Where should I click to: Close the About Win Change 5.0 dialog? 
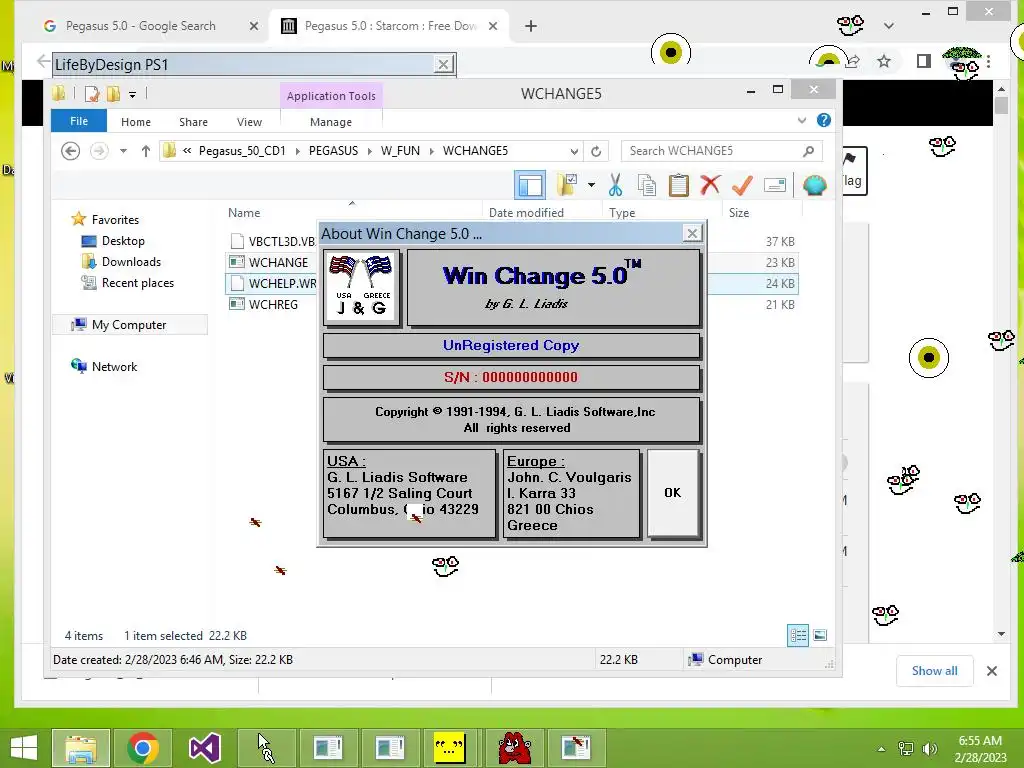click(692, 233)
